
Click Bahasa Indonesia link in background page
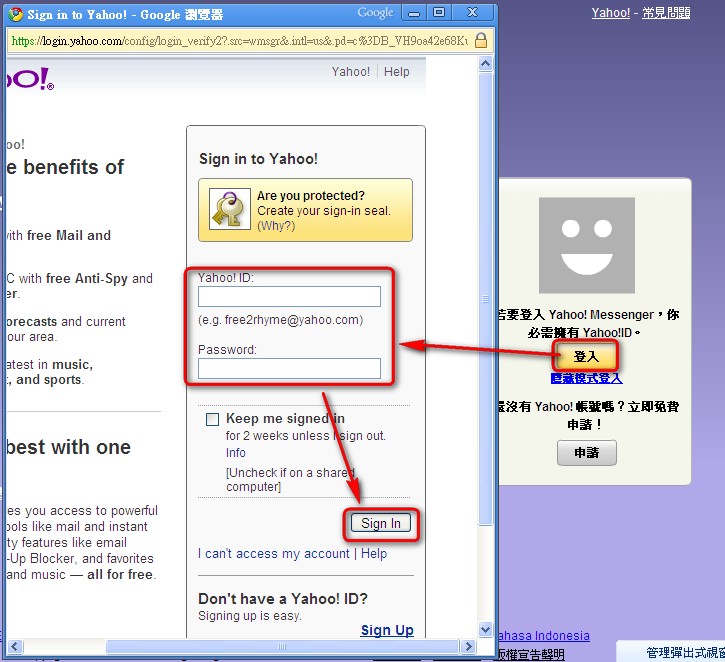(x=544, y=636)
